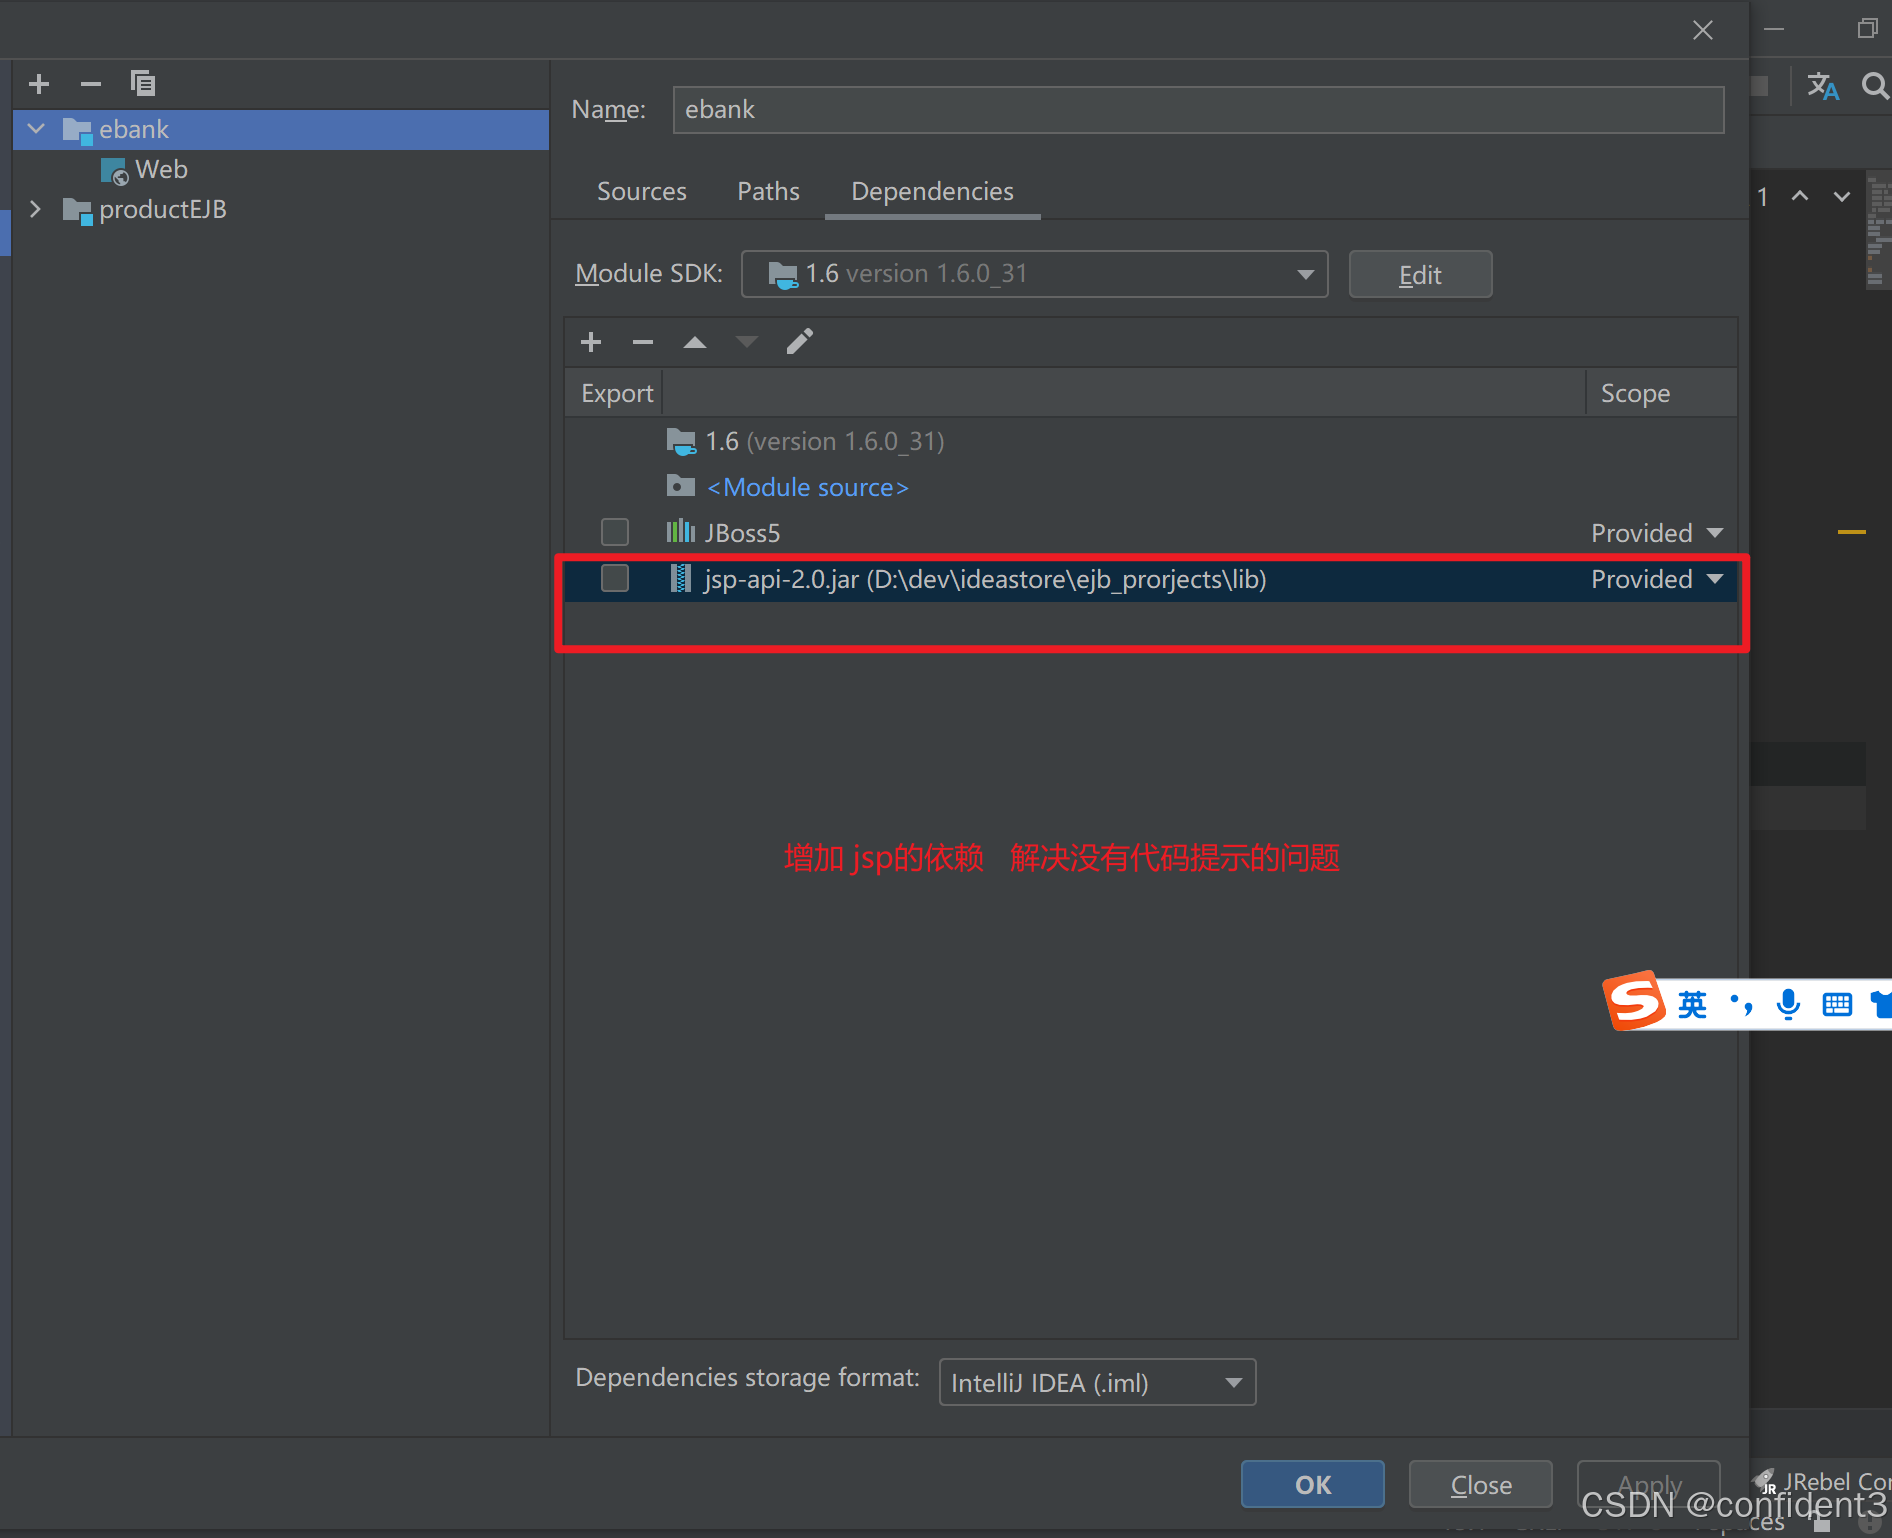
Task: Click the module Name input field
Action: (1198, 109)
